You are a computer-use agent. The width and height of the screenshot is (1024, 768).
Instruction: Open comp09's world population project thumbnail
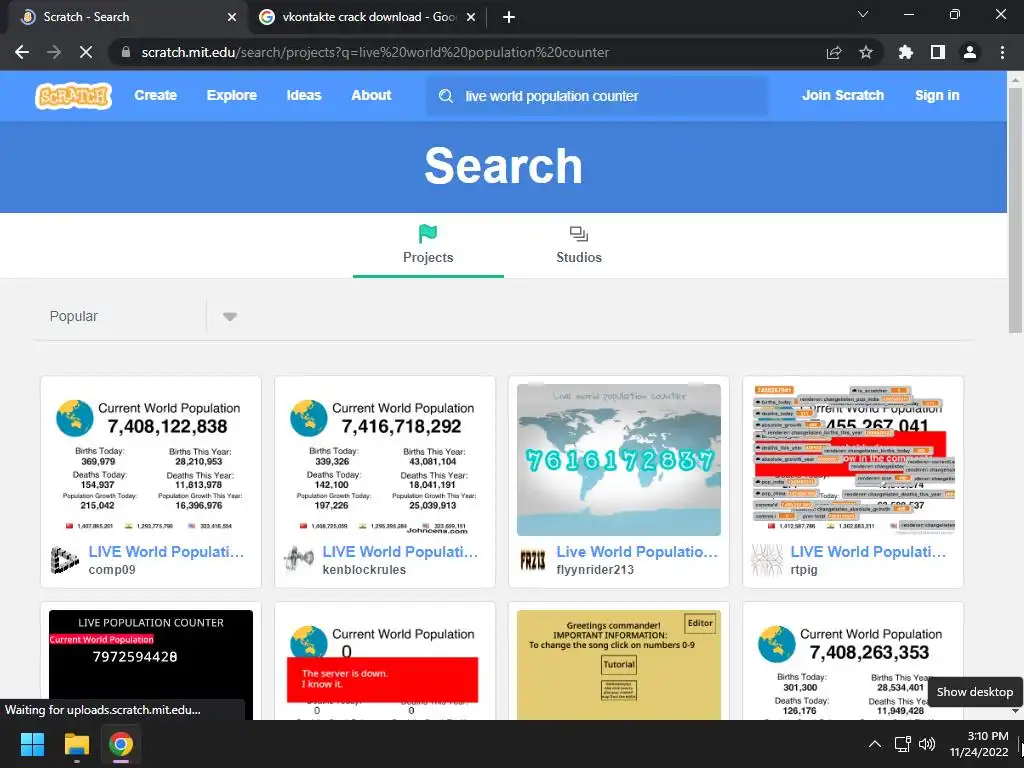(x=151, y=460)
